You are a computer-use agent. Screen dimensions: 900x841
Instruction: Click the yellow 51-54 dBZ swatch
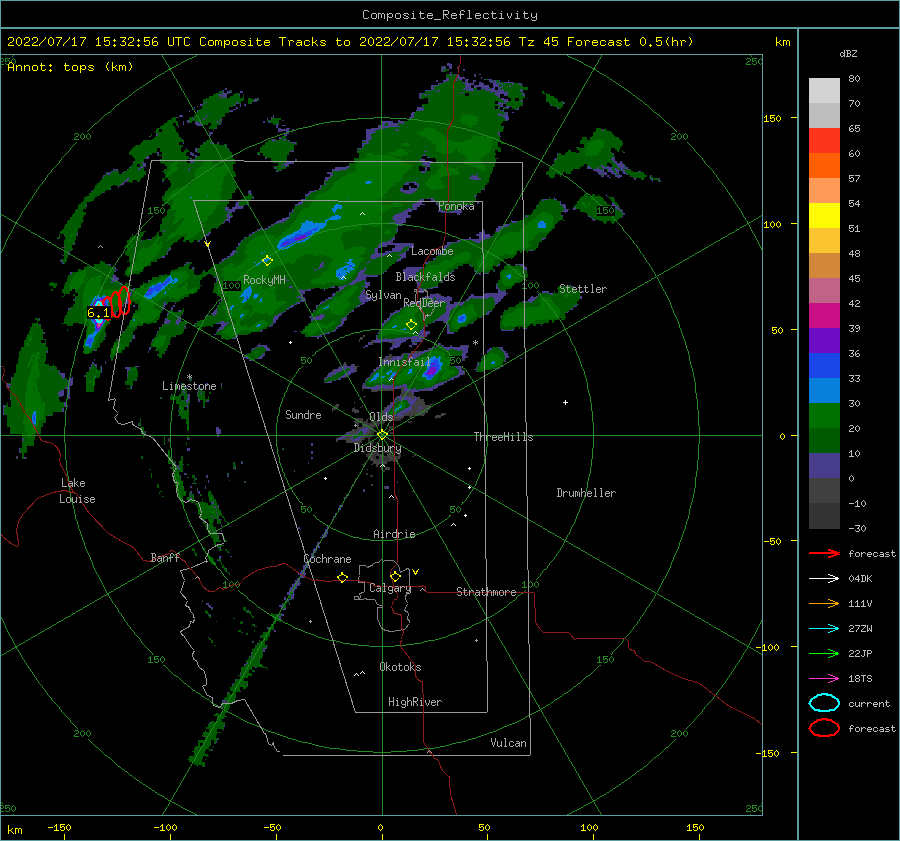(x=824, y=216)
